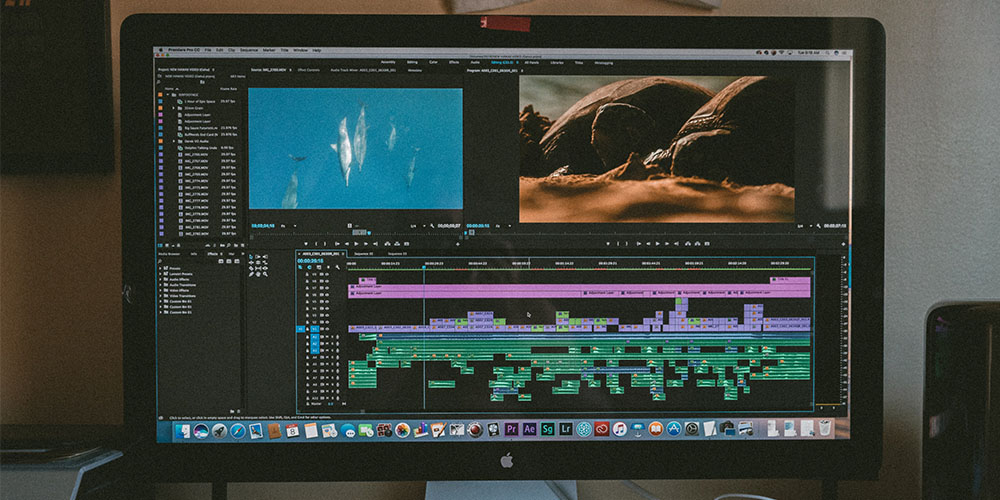Image resolution: width=1000 pixels, height=500 pixels.
Task: Lock video track V1
Action: 307,329
